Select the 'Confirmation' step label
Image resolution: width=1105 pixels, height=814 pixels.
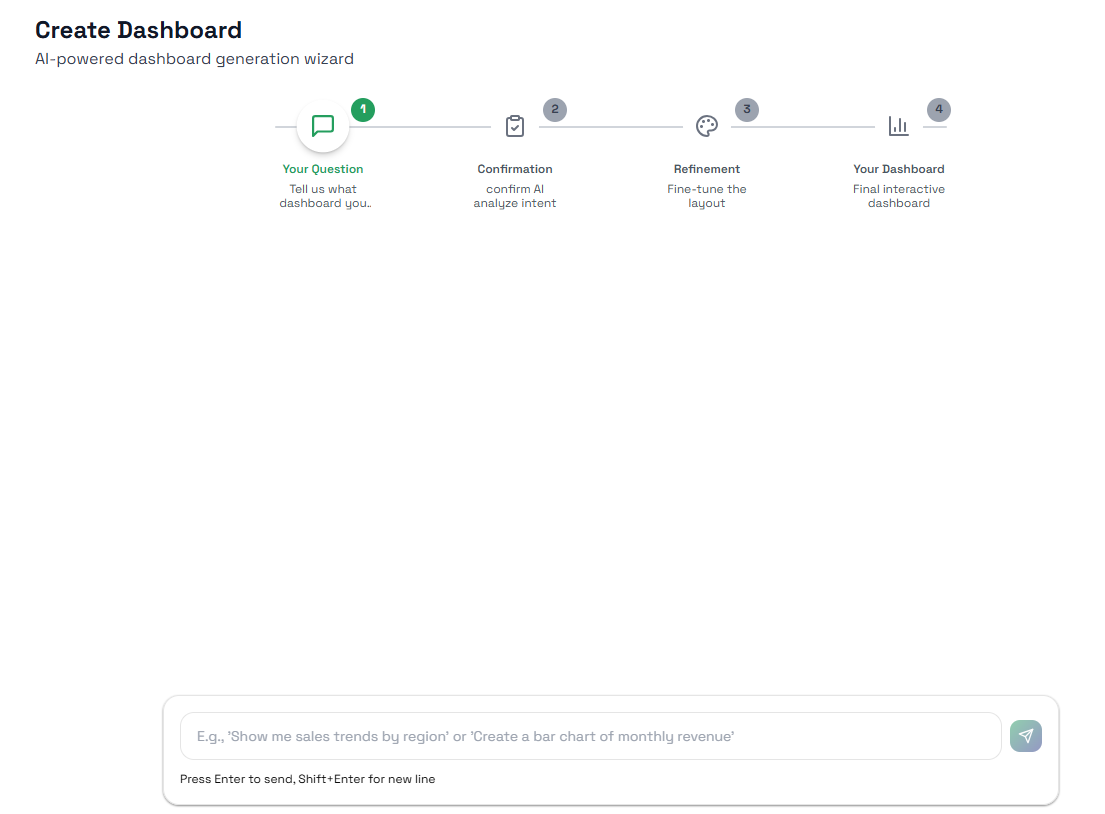click(x=515, y=169)
